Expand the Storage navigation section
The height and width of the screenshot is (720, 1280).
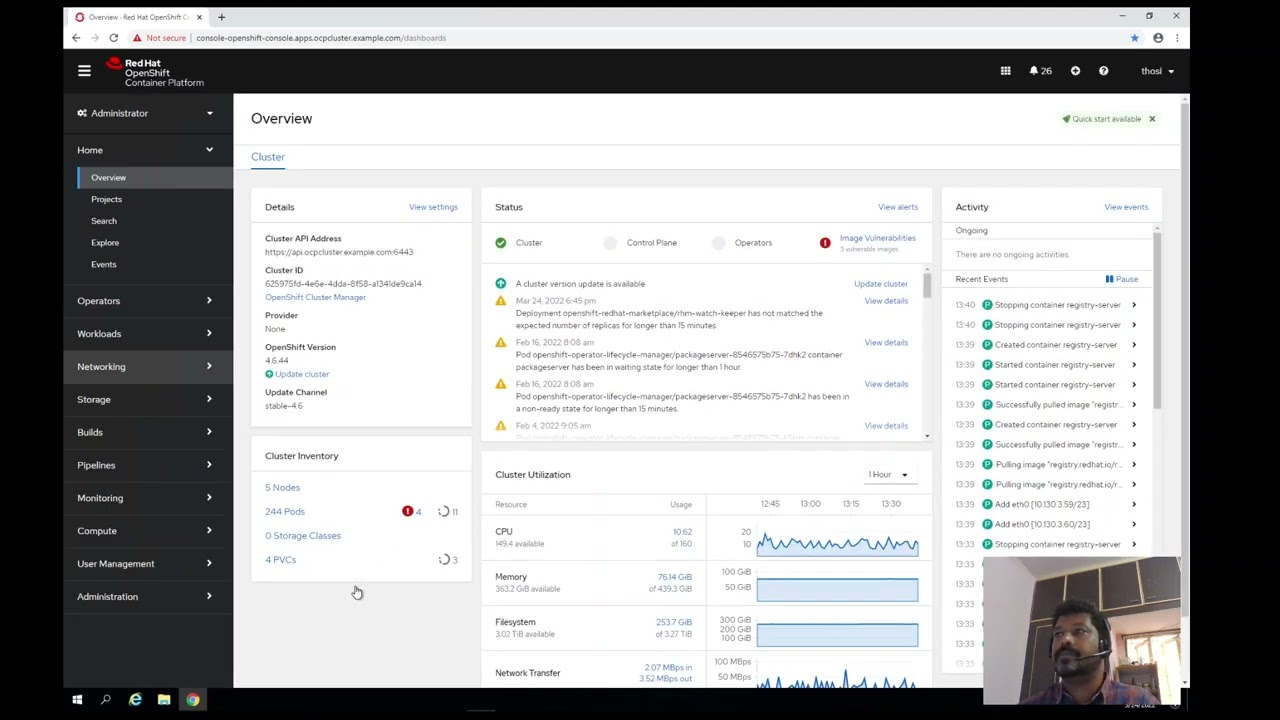[x=146, y=400]
